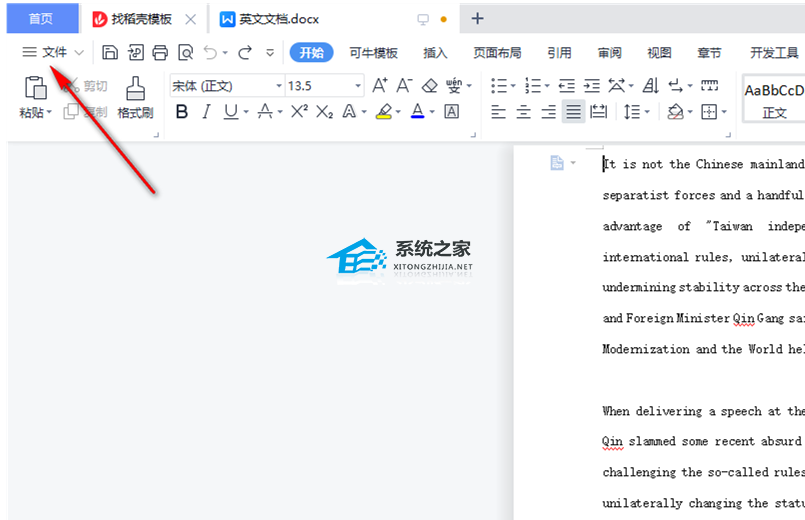This screenshot has width=805, height=520.
Task: Click the 粘贴 paste icon
Action: (35, 88)
